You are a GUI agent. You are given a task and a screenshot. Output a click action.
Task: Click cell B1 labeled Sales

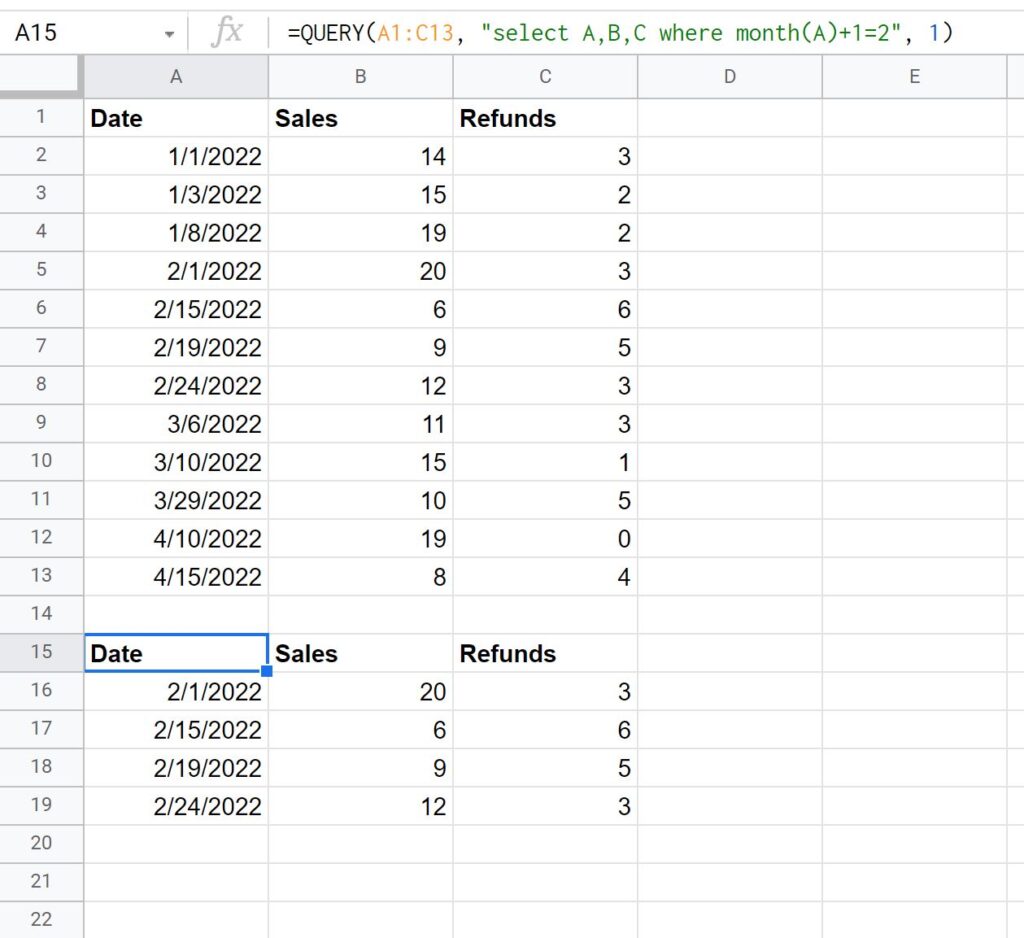pos(360,118)
